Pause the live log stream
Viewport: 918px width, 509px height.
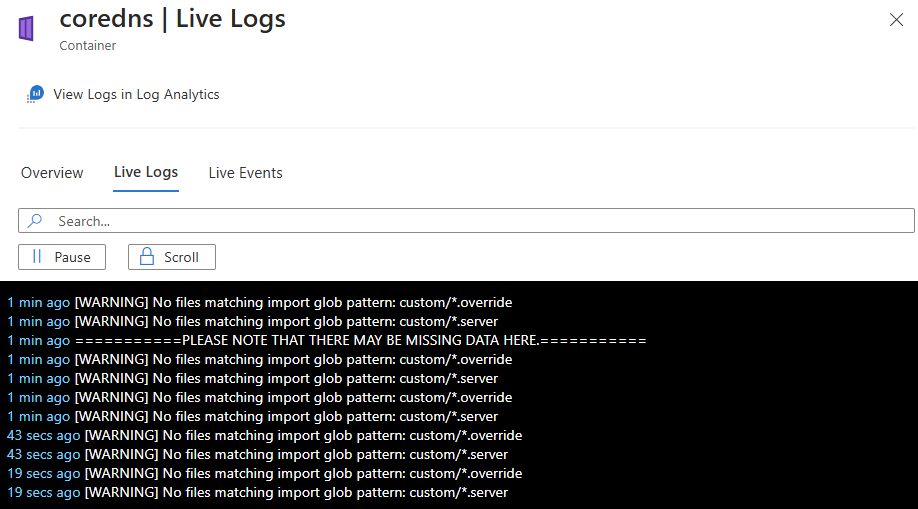click(x=62, y=257)
